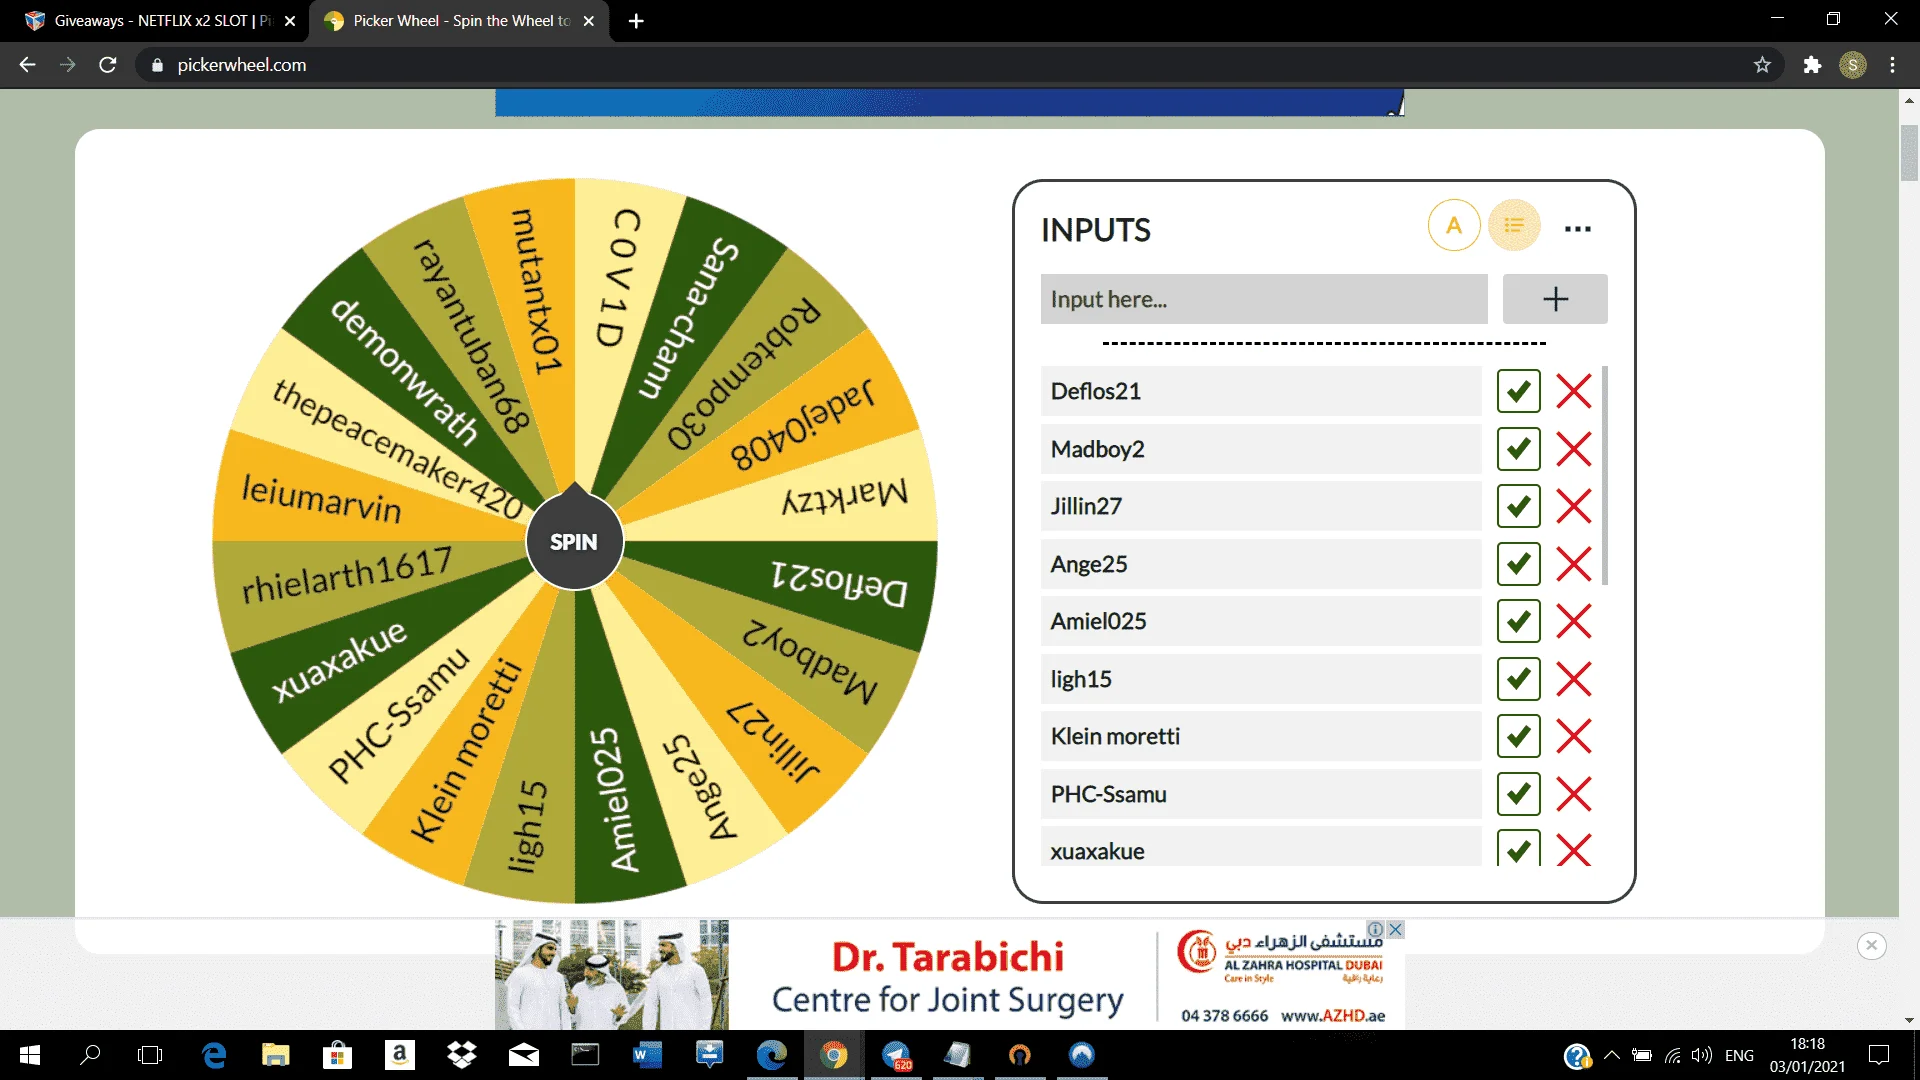Delete ligh15 with its red X
The image size is (1920, 1080).
(x=1573, y=679)
